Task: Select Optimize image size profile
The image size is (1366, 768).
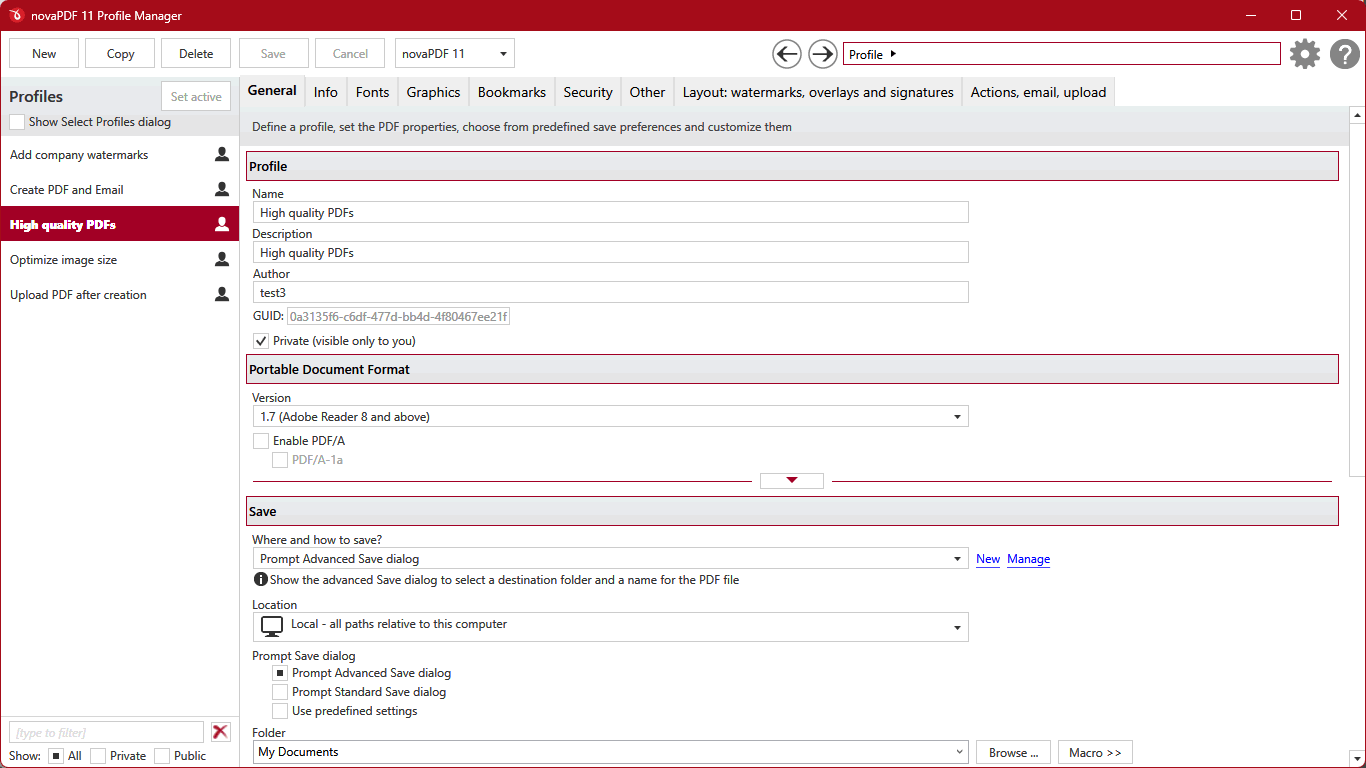Action: click(x=120, y=259)
